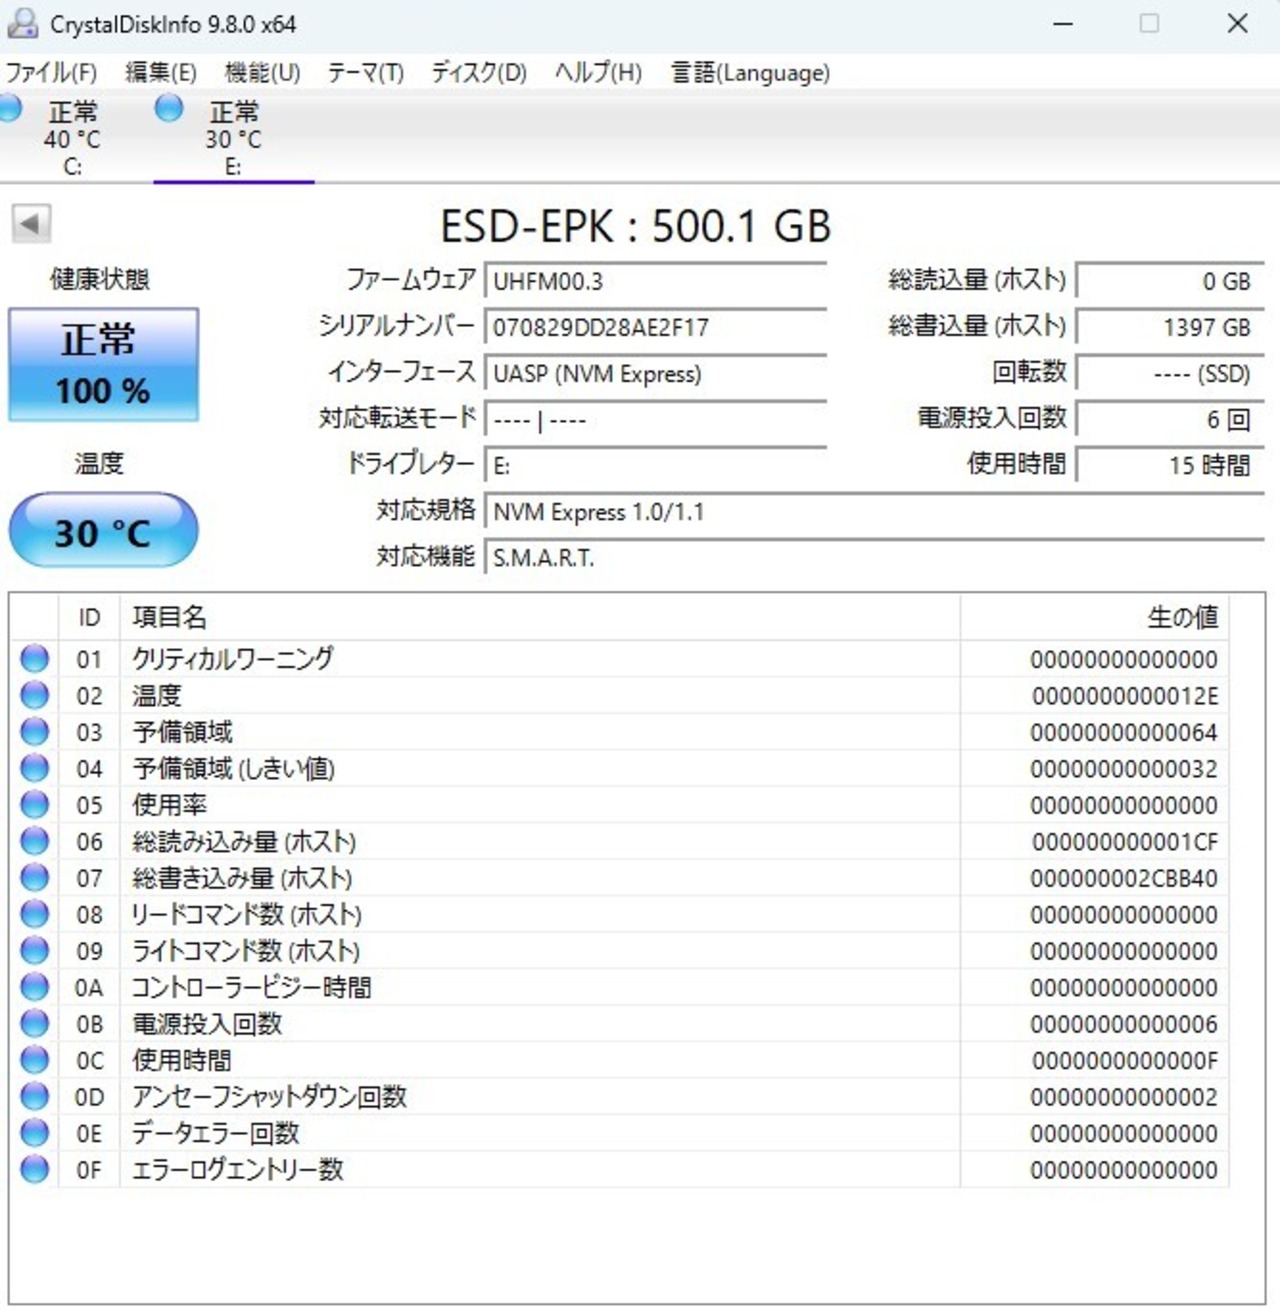Screen dimensions: 1280x1311
Task: Click the status orb for Critical Warning row
Action: tap(34, 659)
